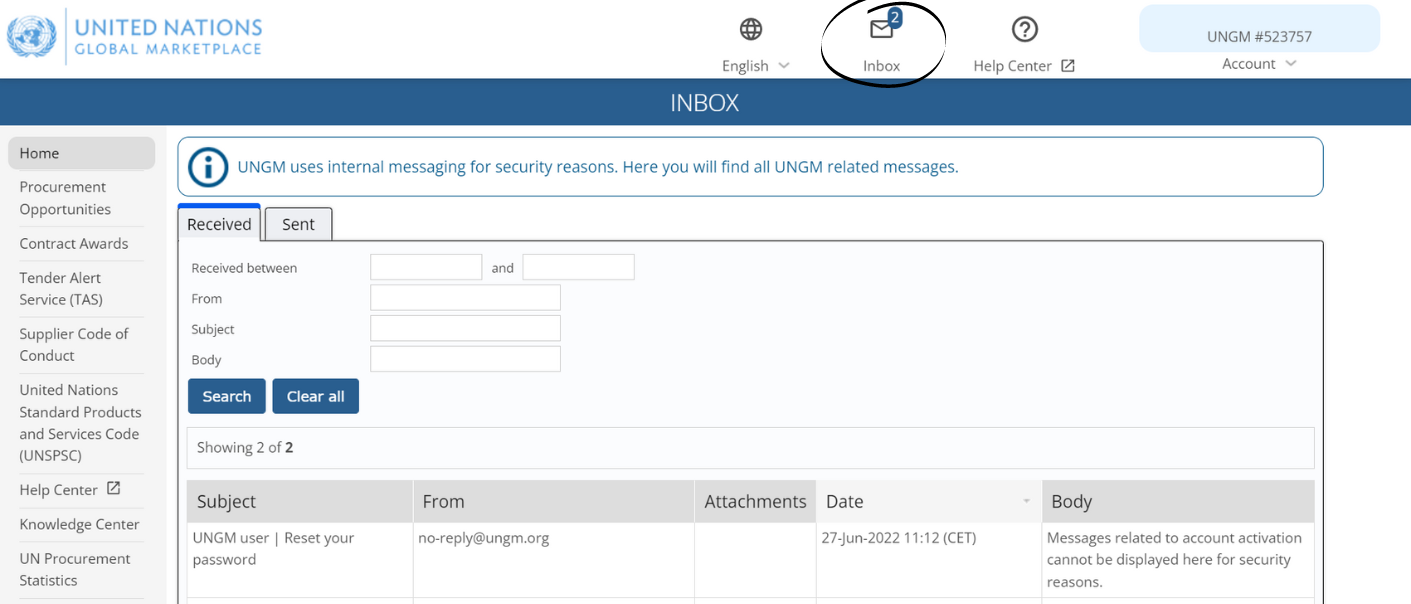Open United Nations Standard Products and Services Code
The width and height of the screenshot is (1411, 604).
click(x=80, y=423)
